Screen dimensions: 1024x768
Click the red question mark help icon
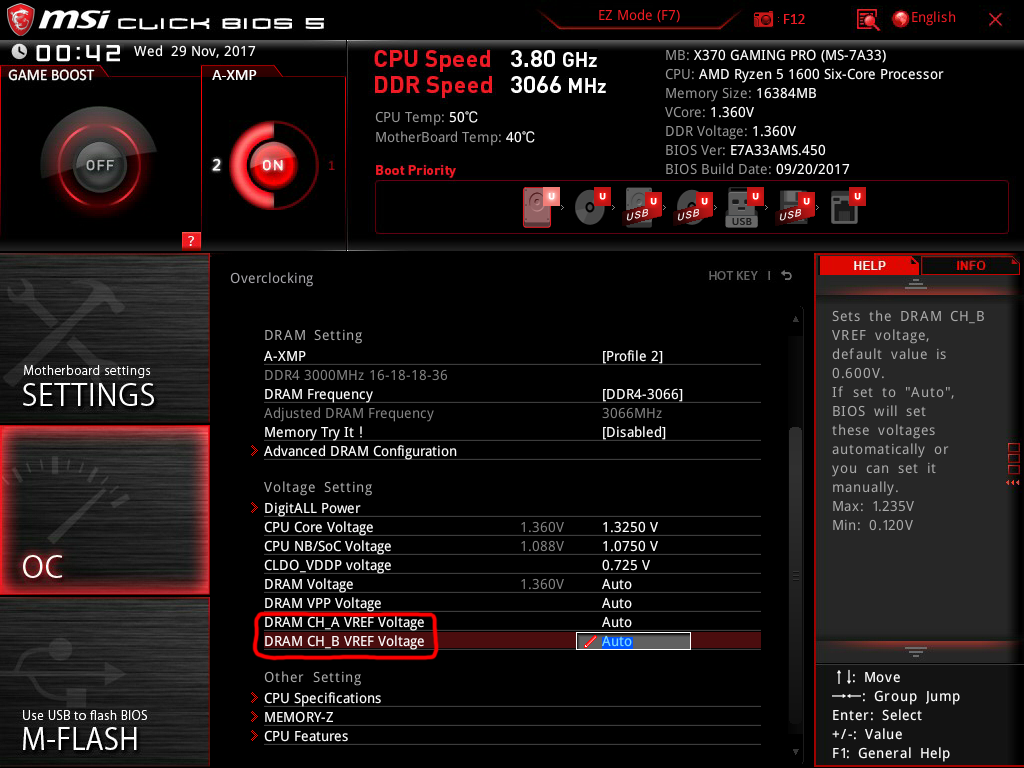[x=191, y=240]
